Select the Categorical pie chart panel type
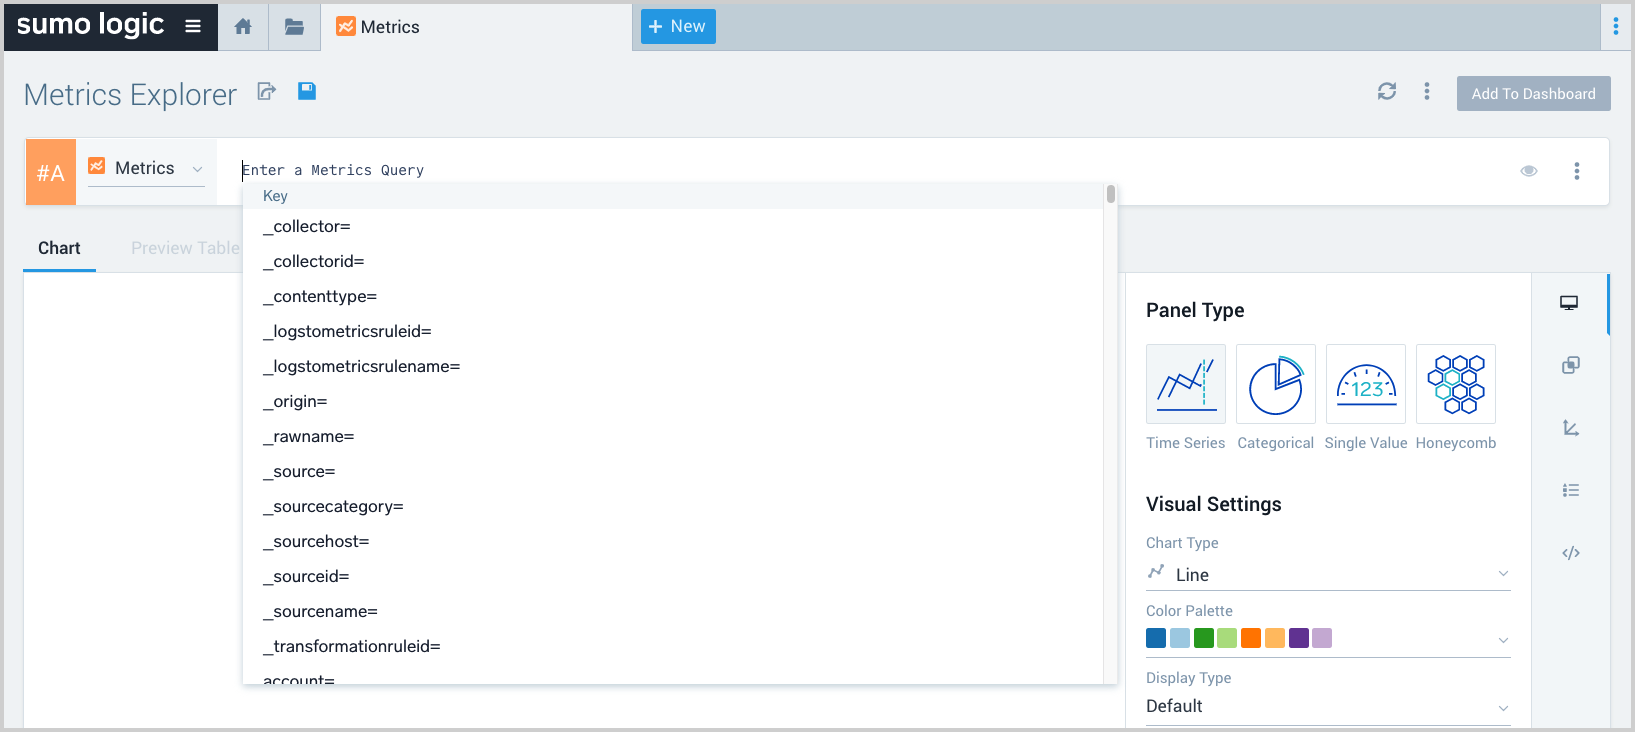 [x=1275, y=384]
